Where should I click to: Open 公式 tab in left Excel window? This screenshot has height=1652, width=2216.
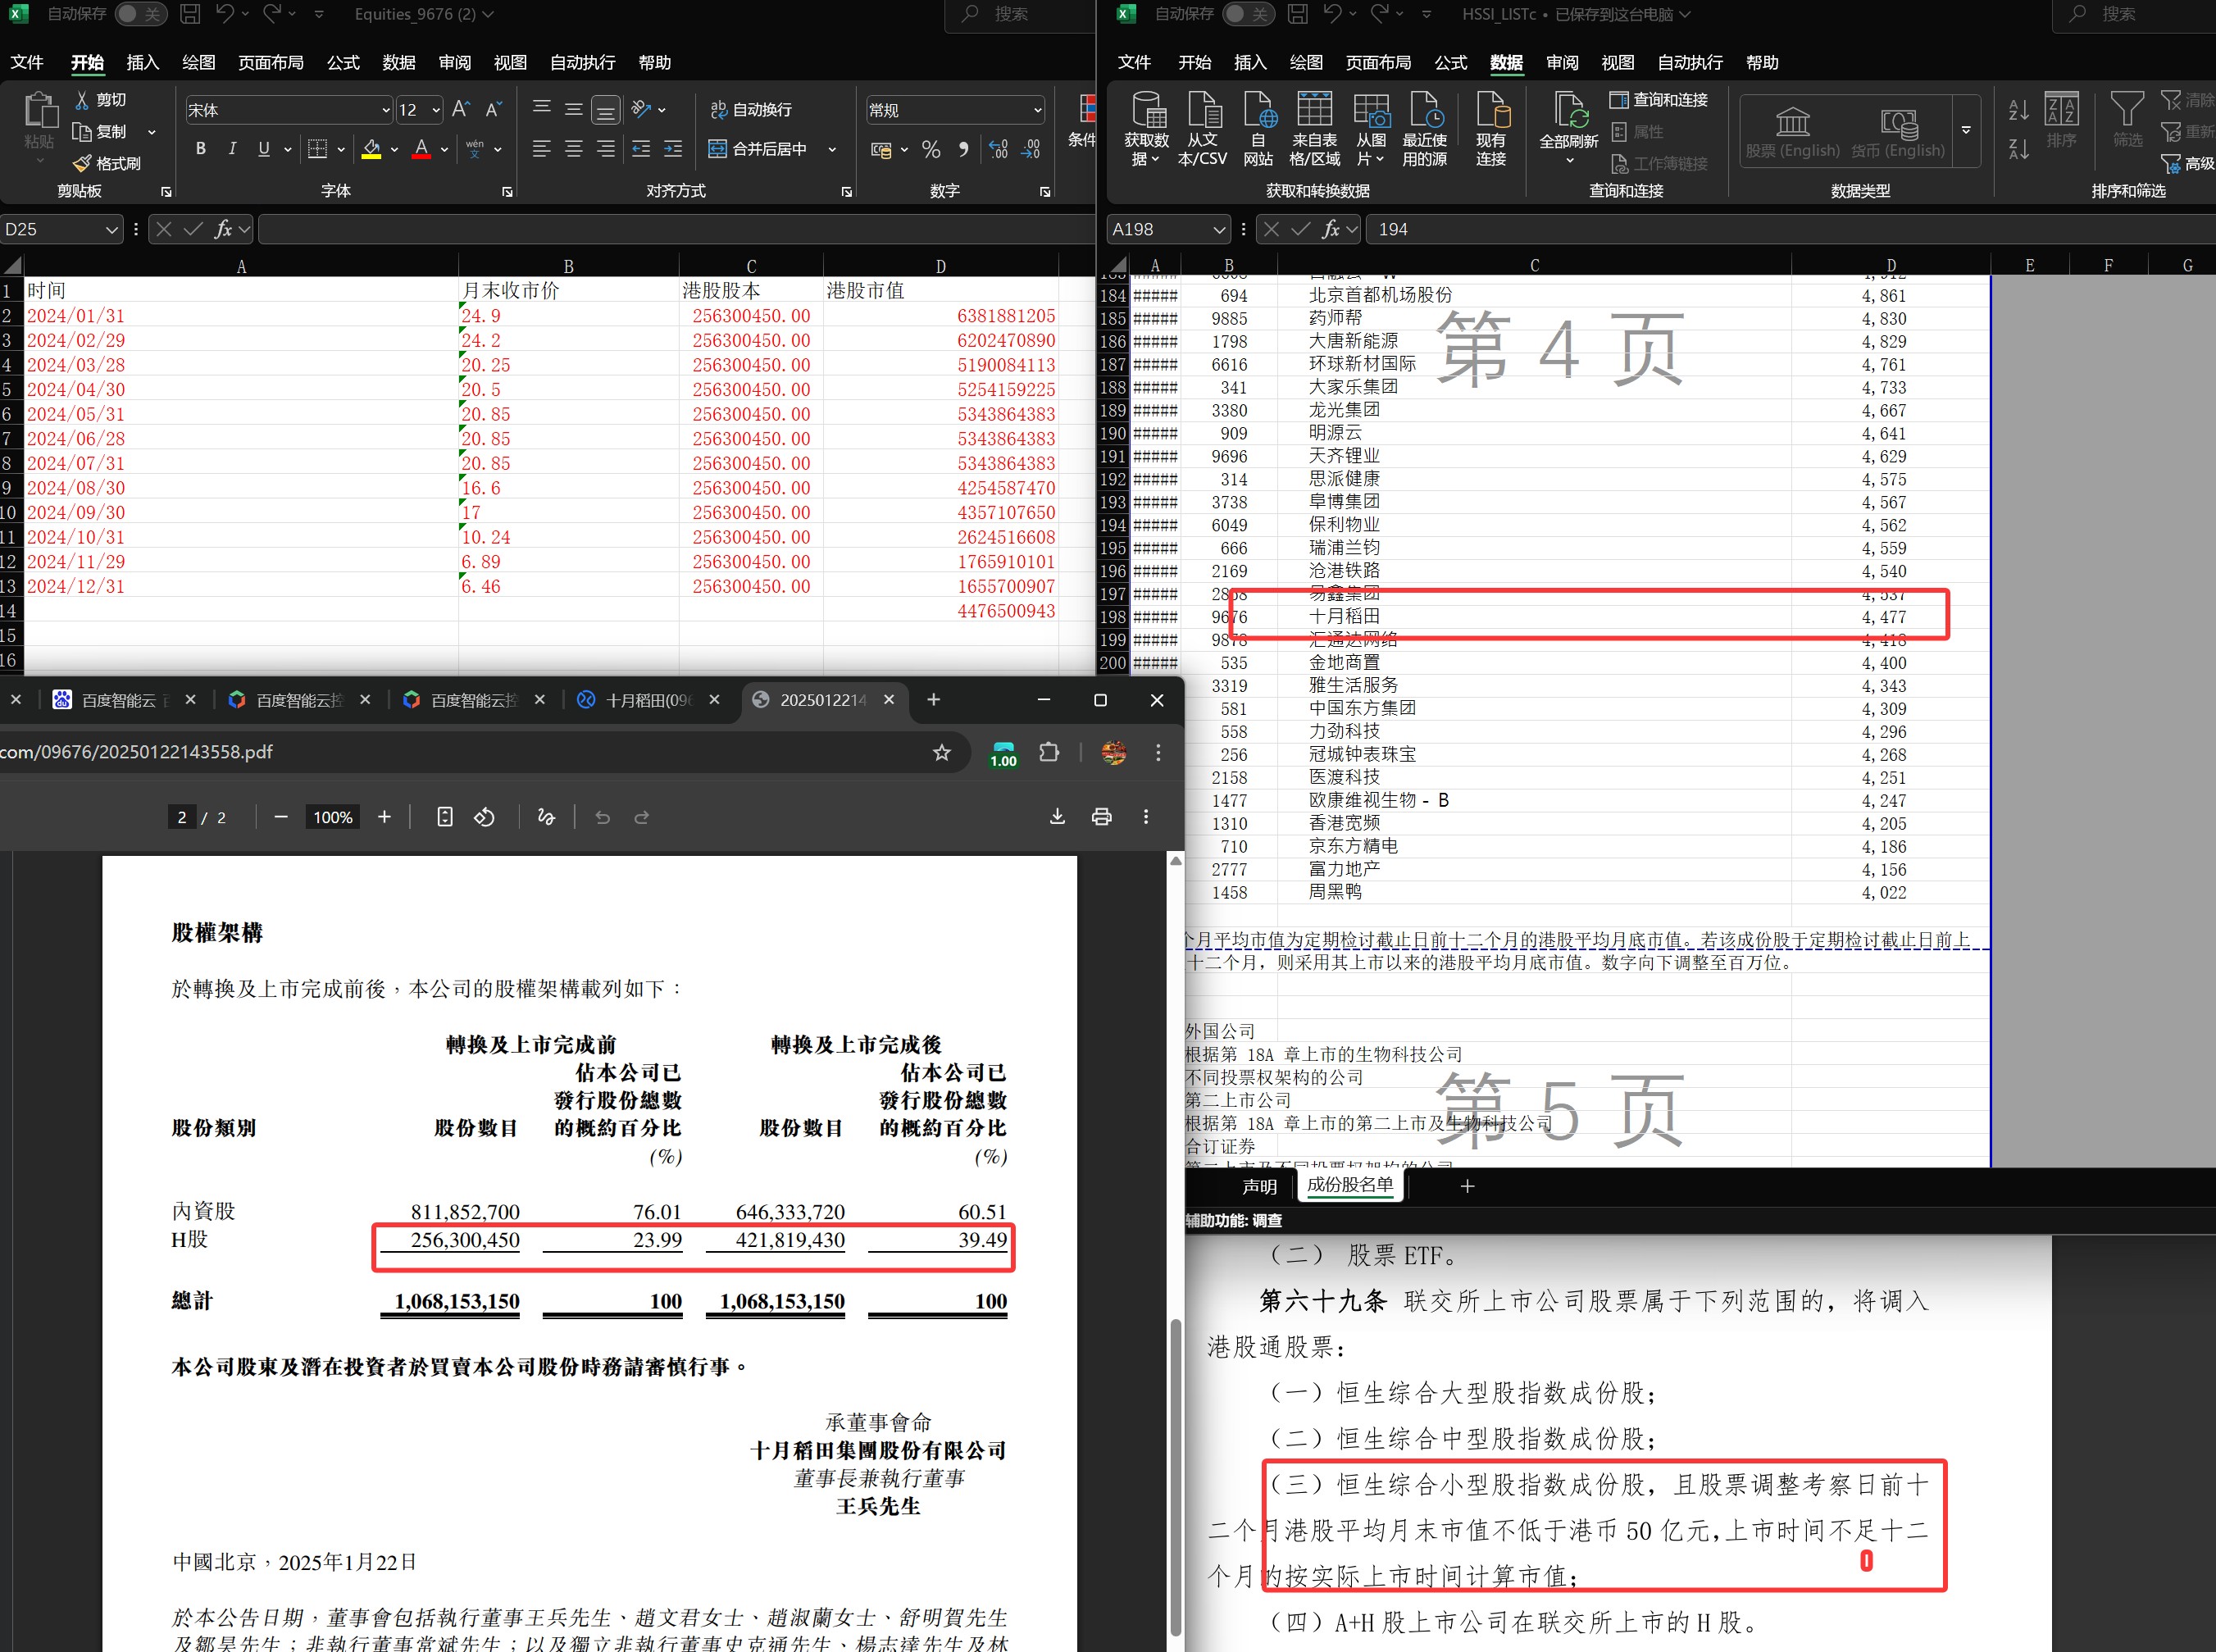pyautogui.click(x=342, y=62)
